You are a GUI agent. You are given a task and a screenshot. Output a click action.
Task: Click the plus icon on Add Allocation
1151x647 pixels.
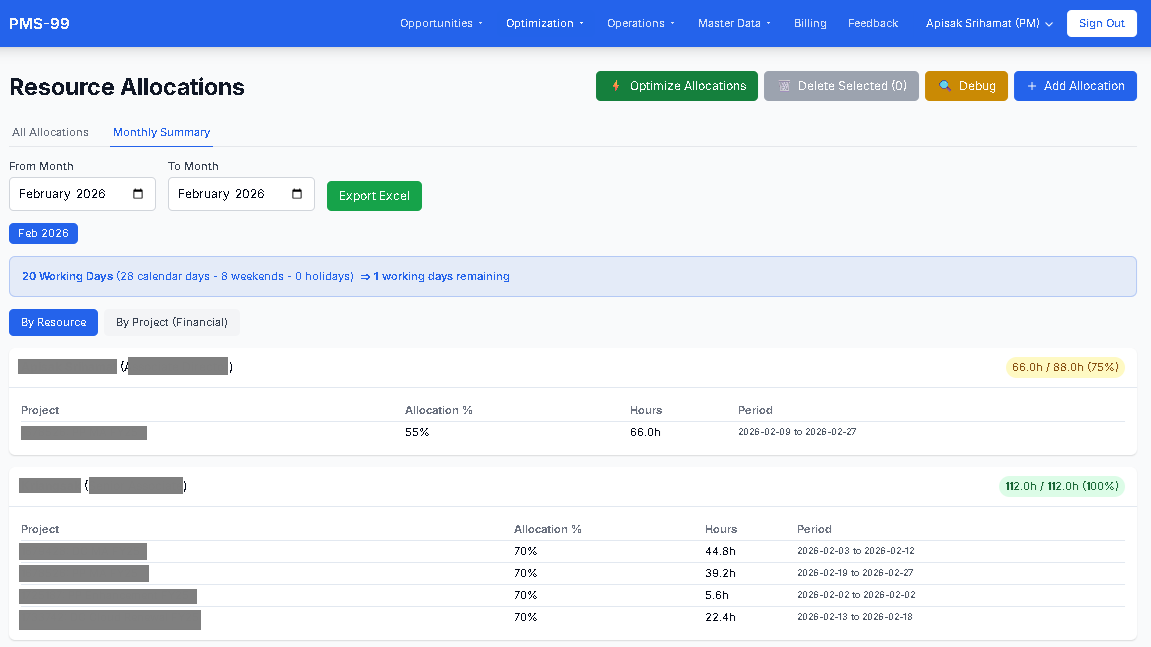pos(1031,86)
